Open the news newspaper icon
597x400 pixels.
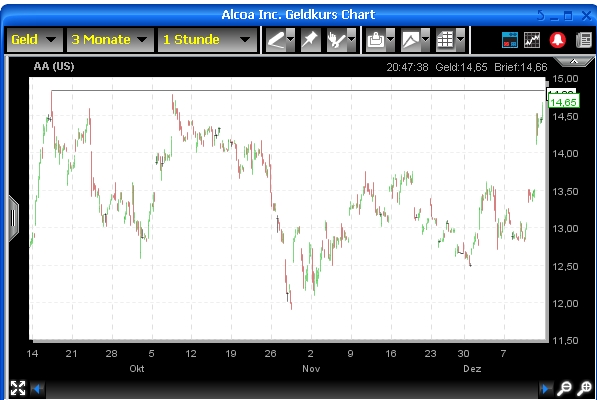pos(584,40)
